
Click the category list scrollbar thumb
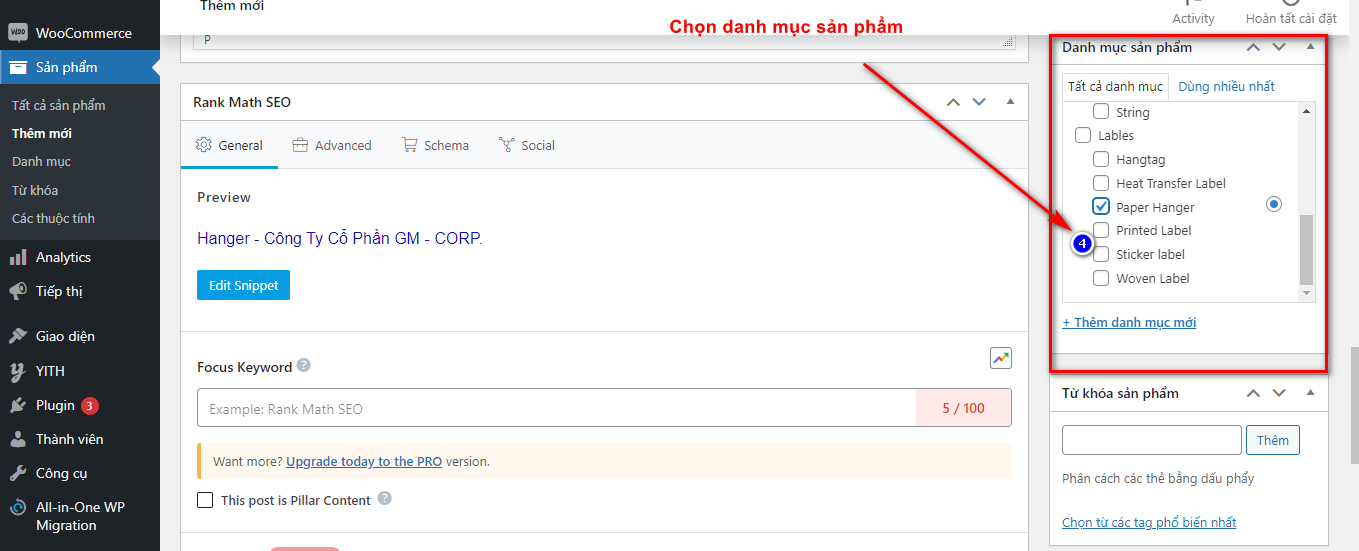click(x=1306, y=249)
